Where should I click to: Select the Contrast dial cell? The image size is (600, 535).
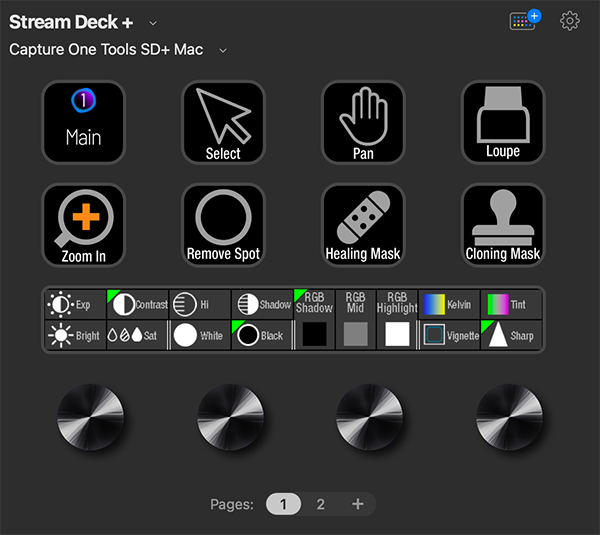coord(138,305)
